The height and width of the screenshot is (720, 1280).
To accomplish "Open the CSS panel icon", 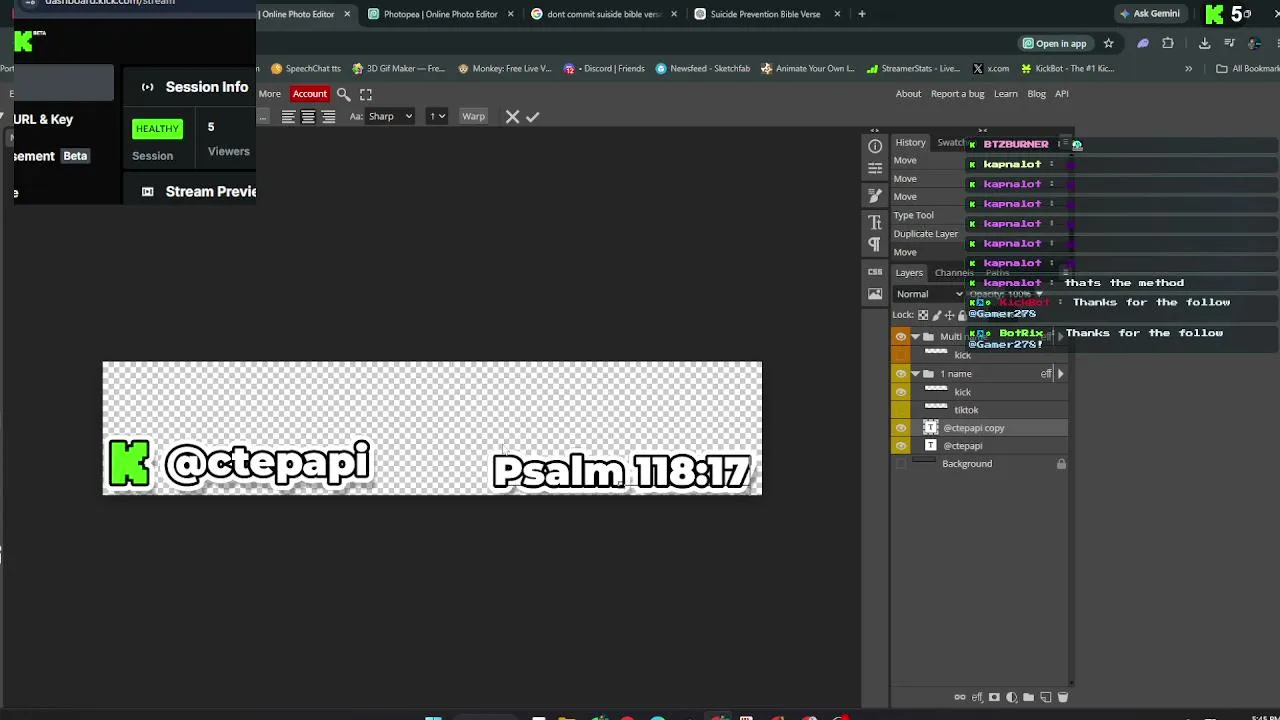I will (x=875, y=272).
